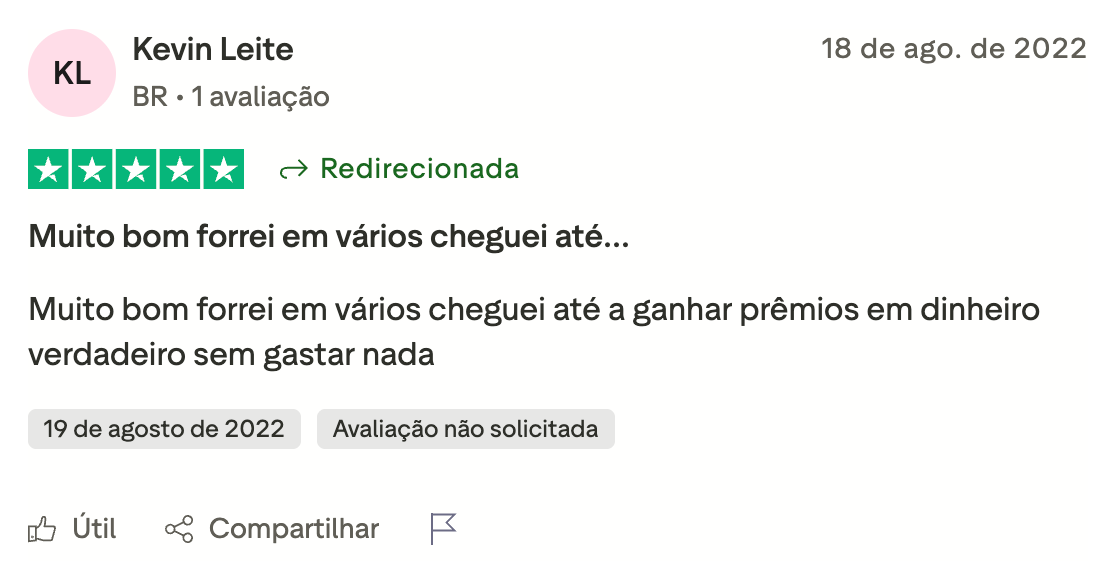Click the Compartilhar text label
Image resolution: width=1120 pixels, height=566 pixels.
pos(294,530)
